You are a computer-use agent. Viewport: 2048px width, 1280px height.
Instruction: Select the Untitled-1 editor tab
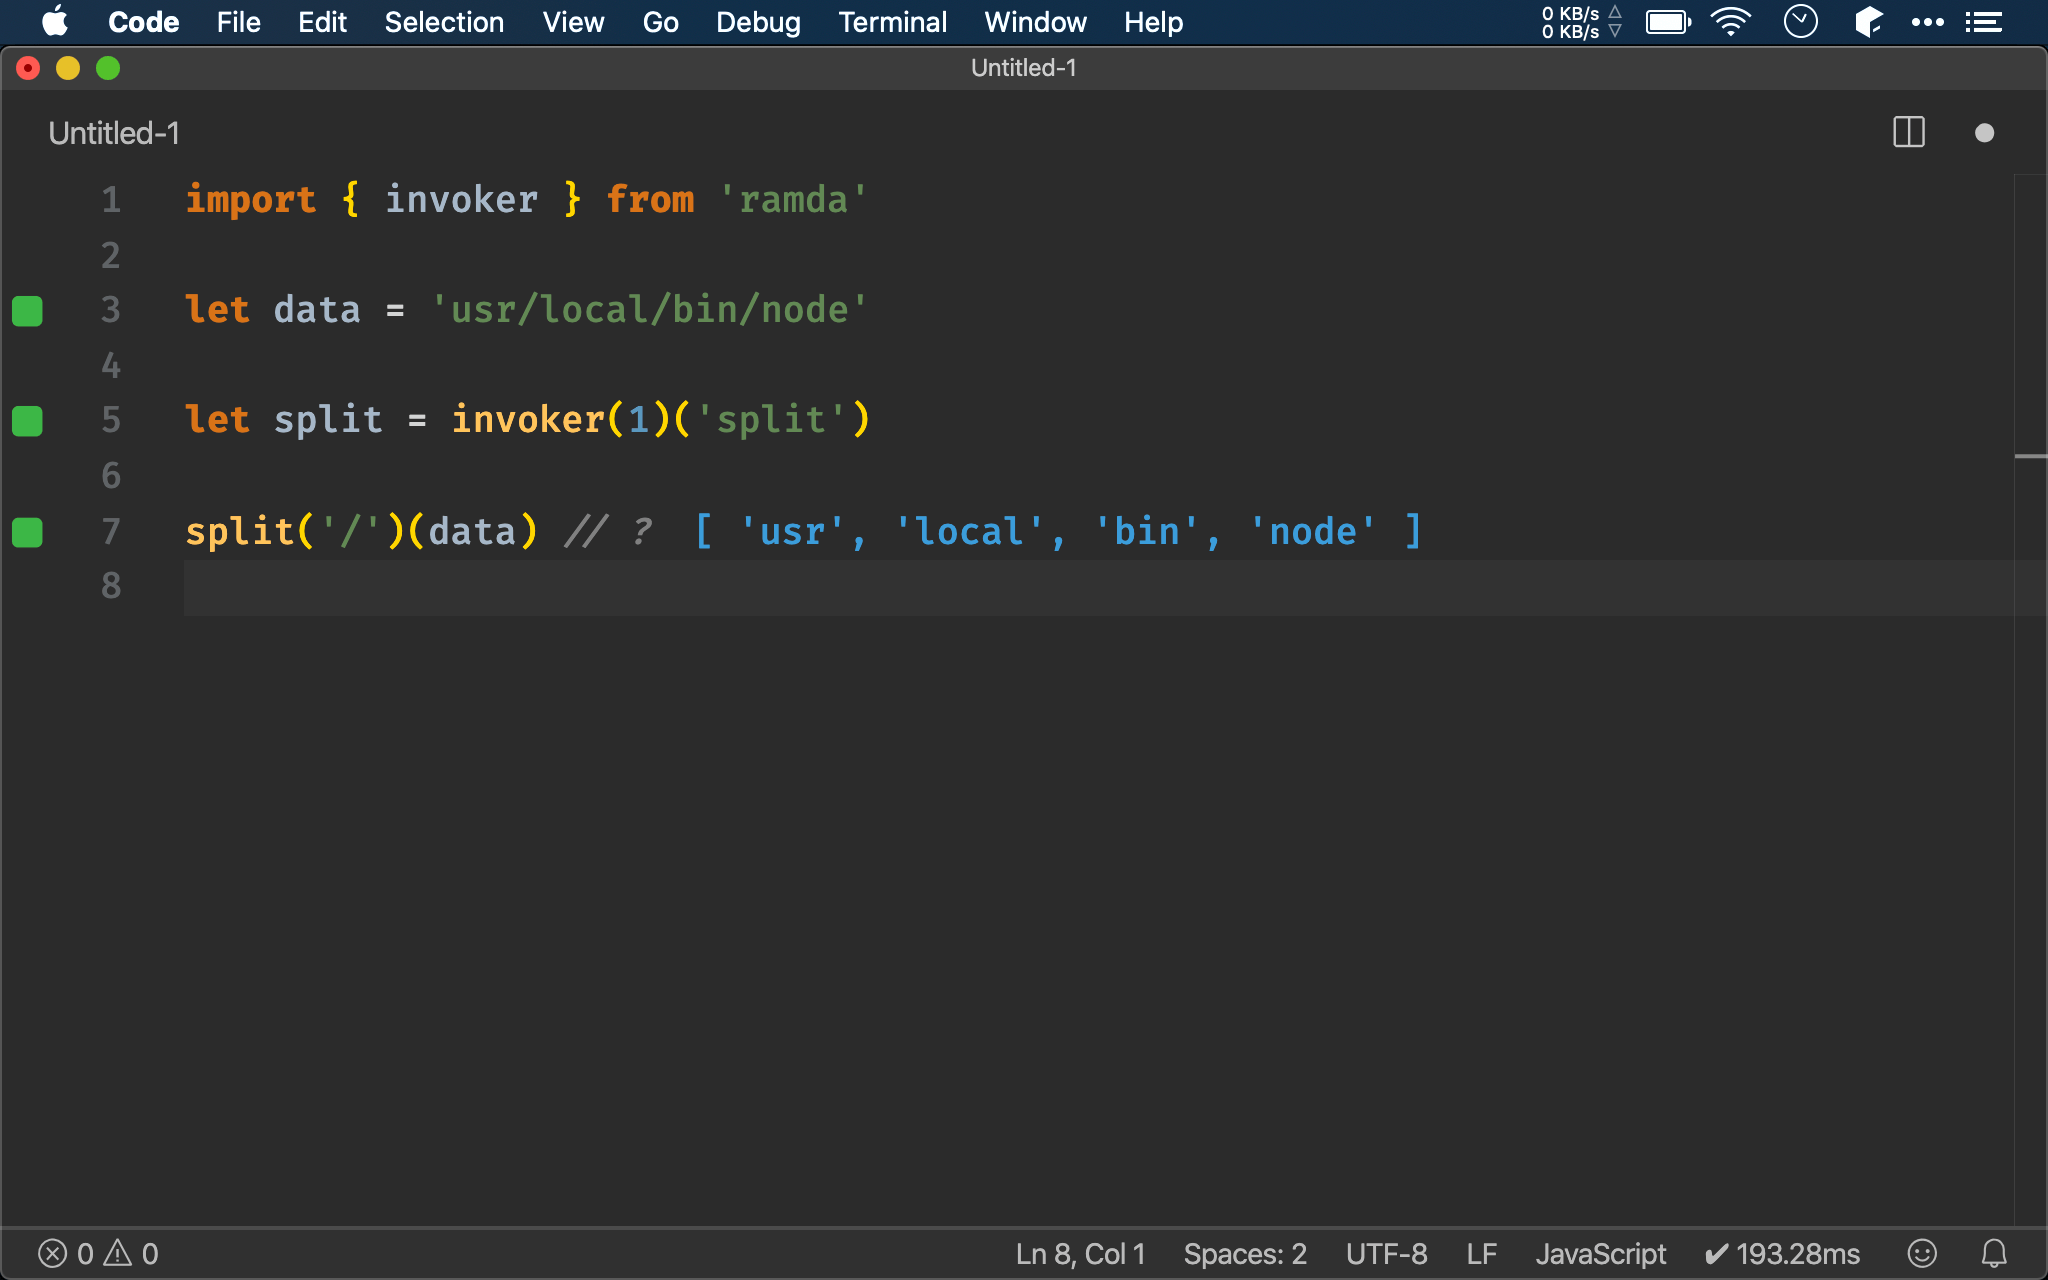point(114,133)
